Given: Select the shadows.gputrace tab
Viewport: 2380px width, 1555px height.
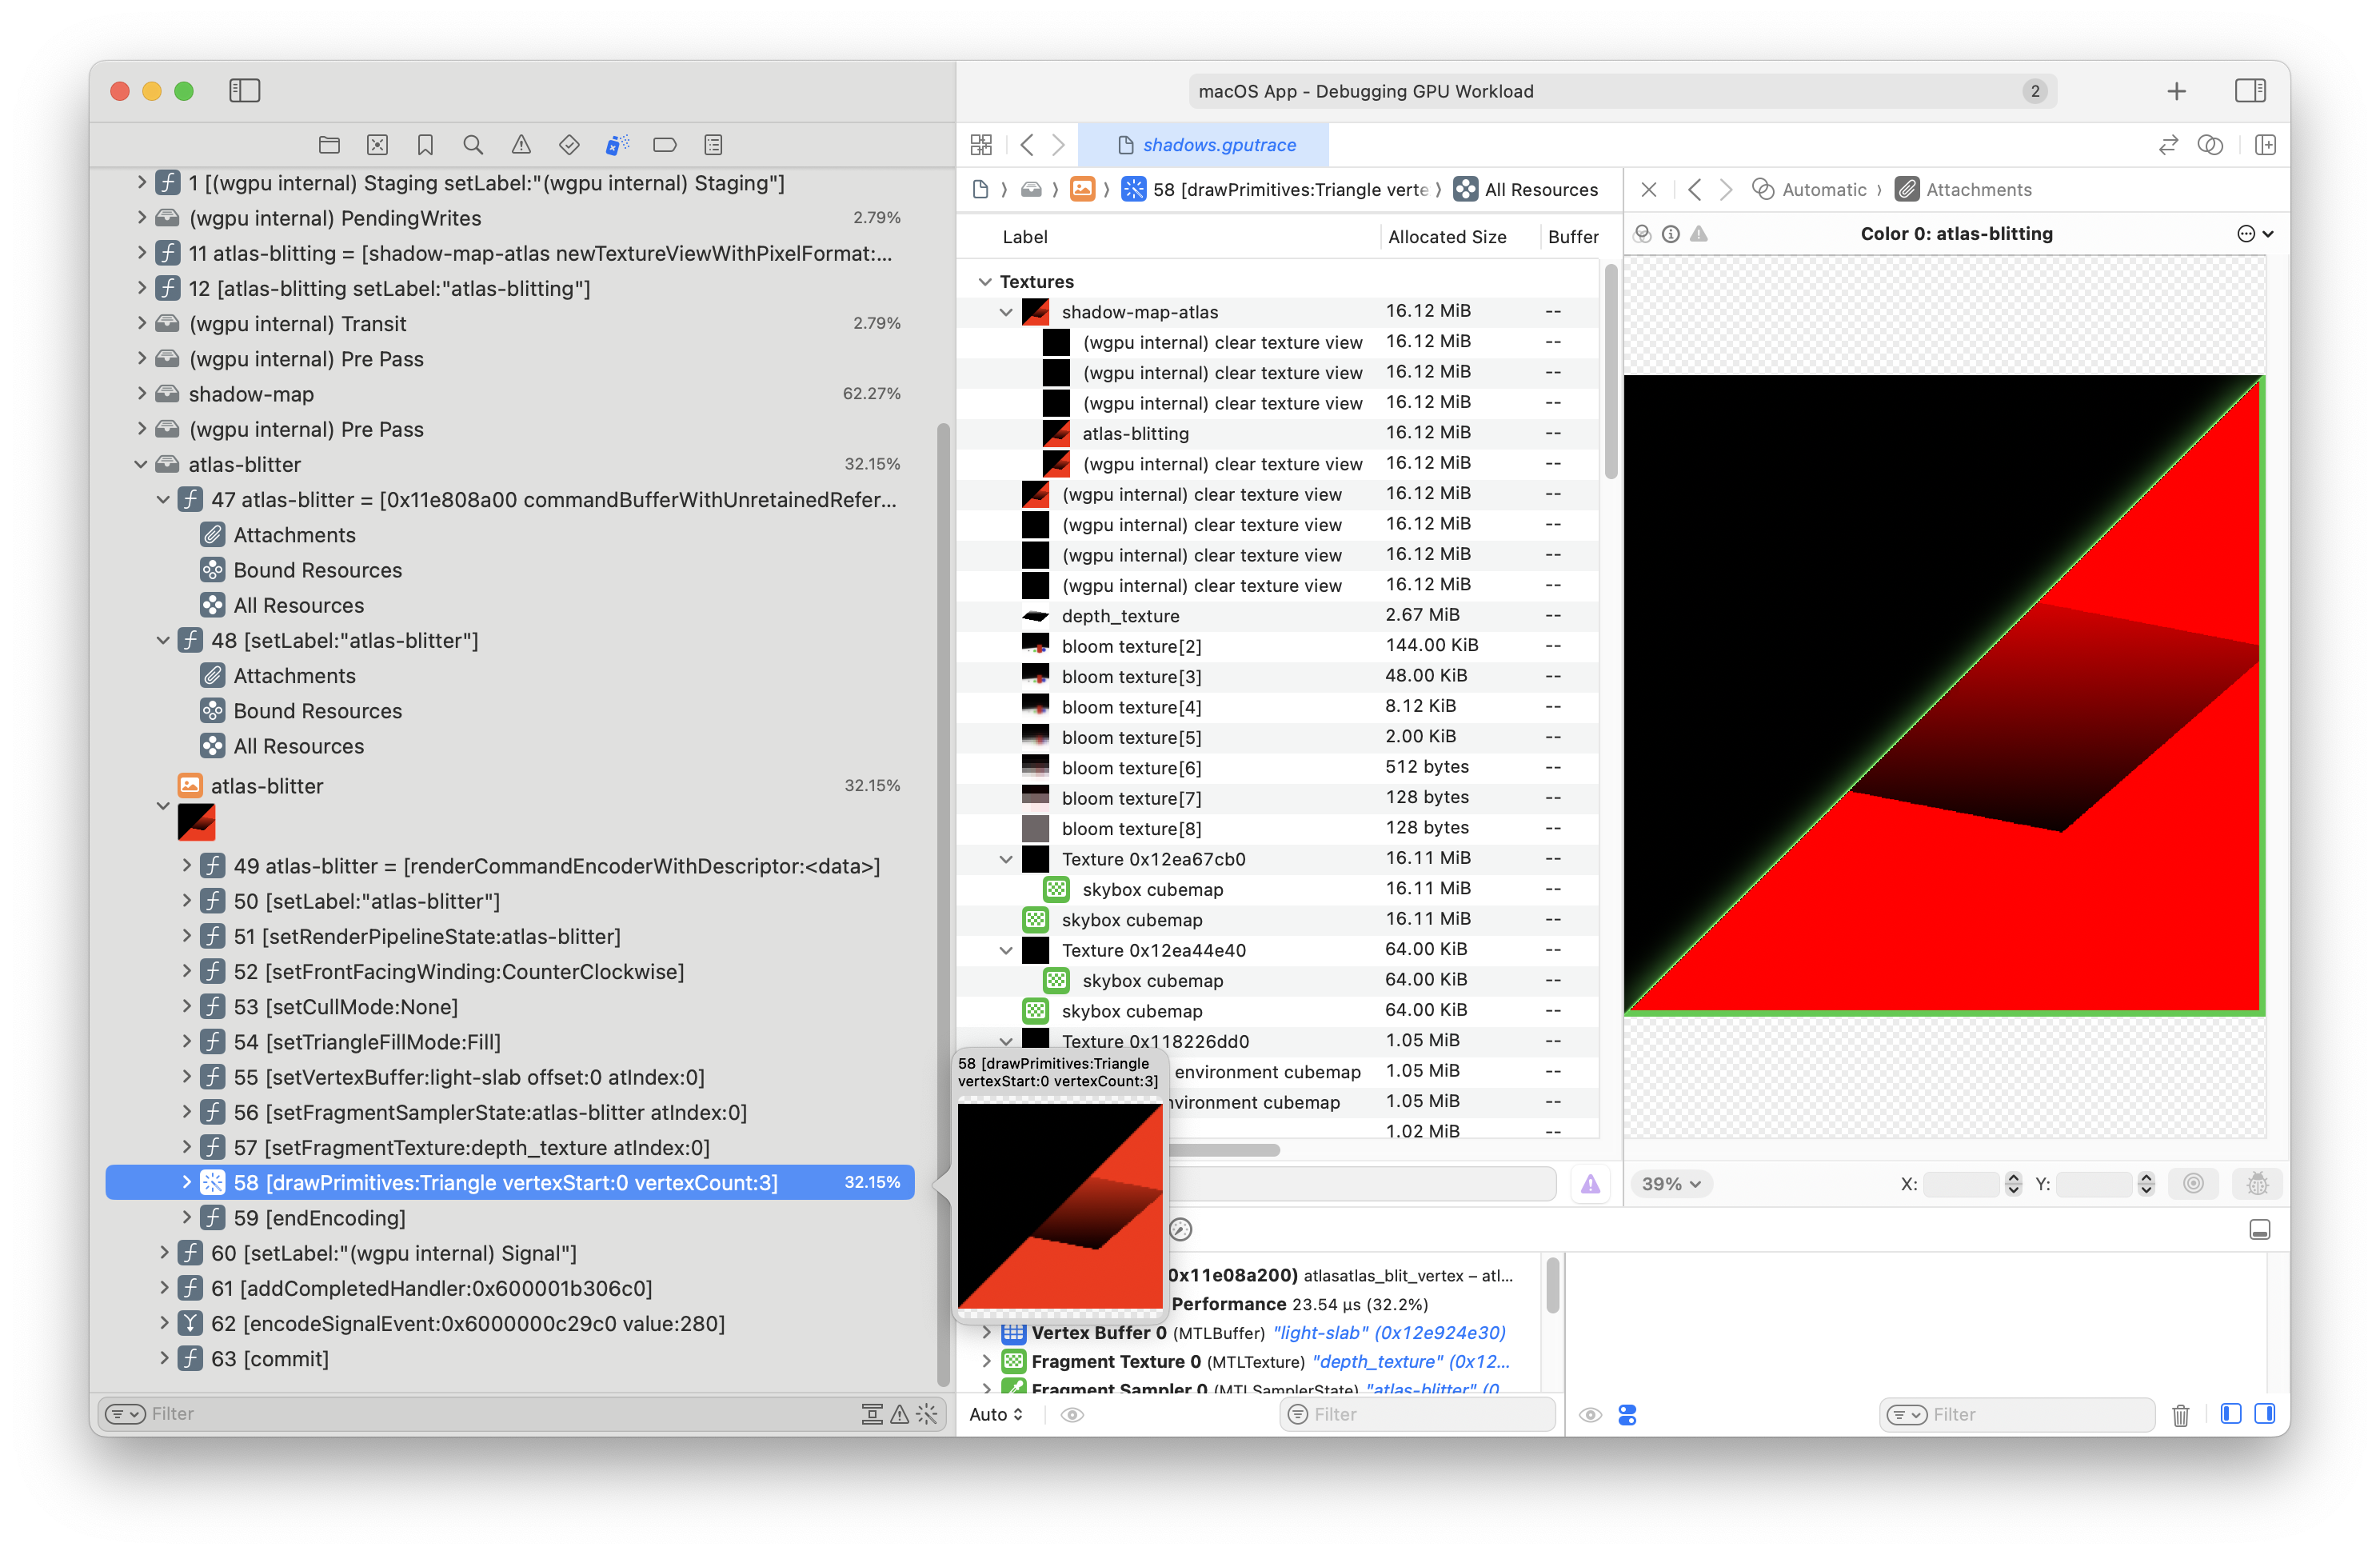Looking at the screenshot, I should [1206, 145].
